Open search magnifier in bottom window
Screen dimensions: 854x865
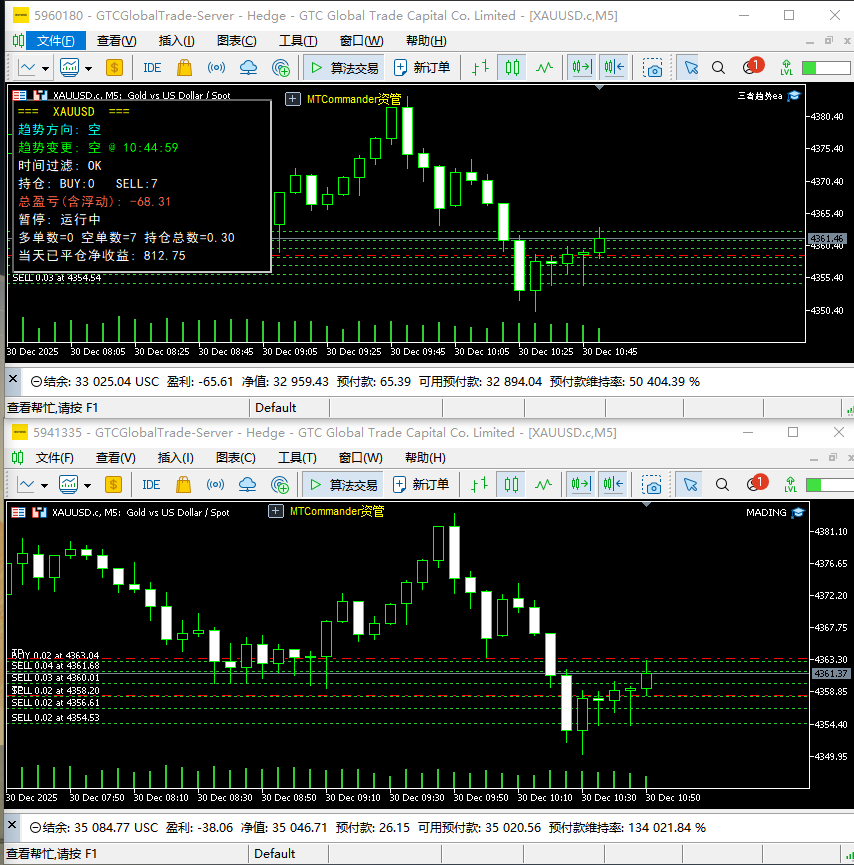(722, 485)
